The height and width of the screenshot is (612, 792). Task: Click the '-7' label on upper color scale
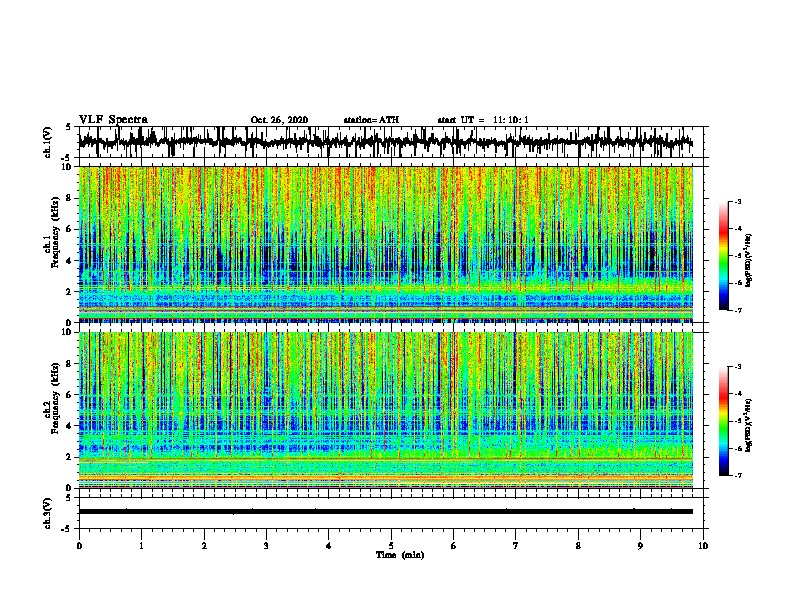coord(738,310)
